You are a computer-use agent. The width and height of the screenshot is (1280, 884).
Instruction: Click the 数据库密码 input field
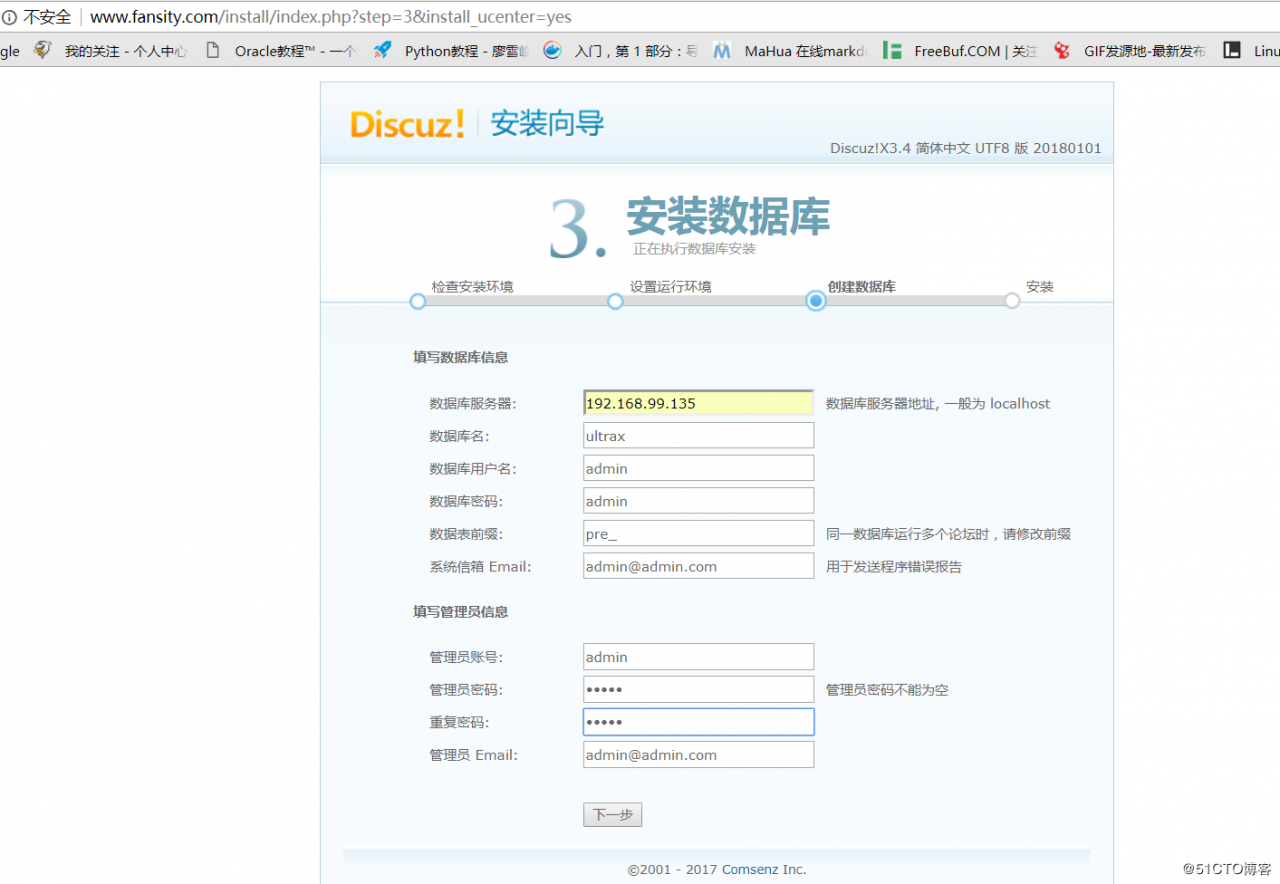(x=698, y=501)
